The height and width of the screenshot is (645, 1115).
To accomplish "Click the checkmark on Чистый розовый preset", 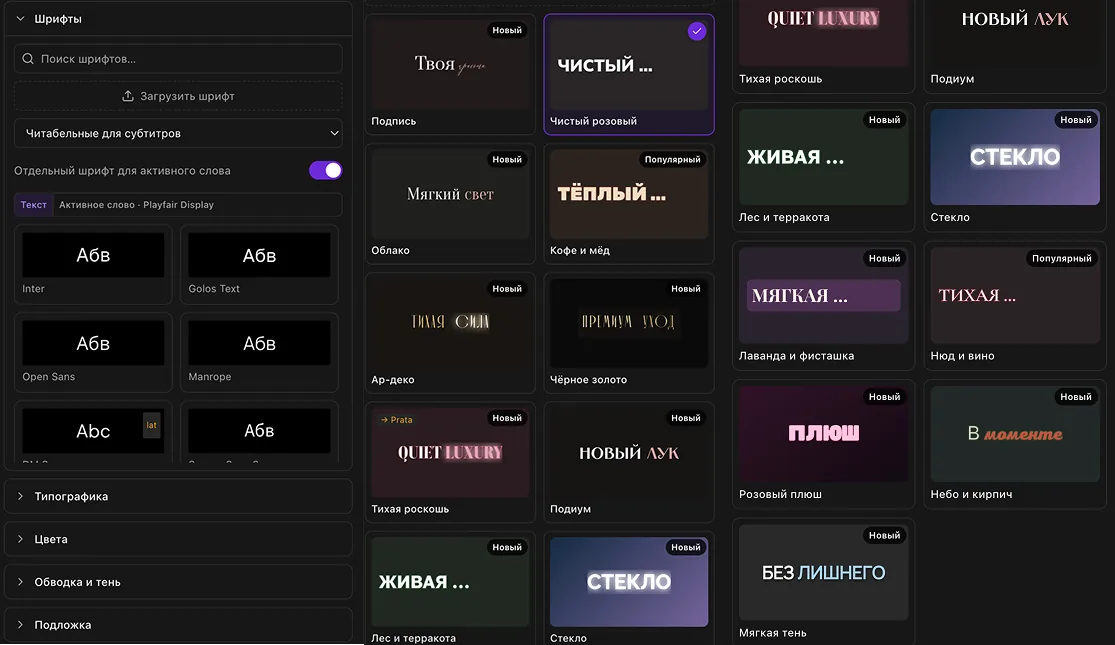I will (697, 31).
